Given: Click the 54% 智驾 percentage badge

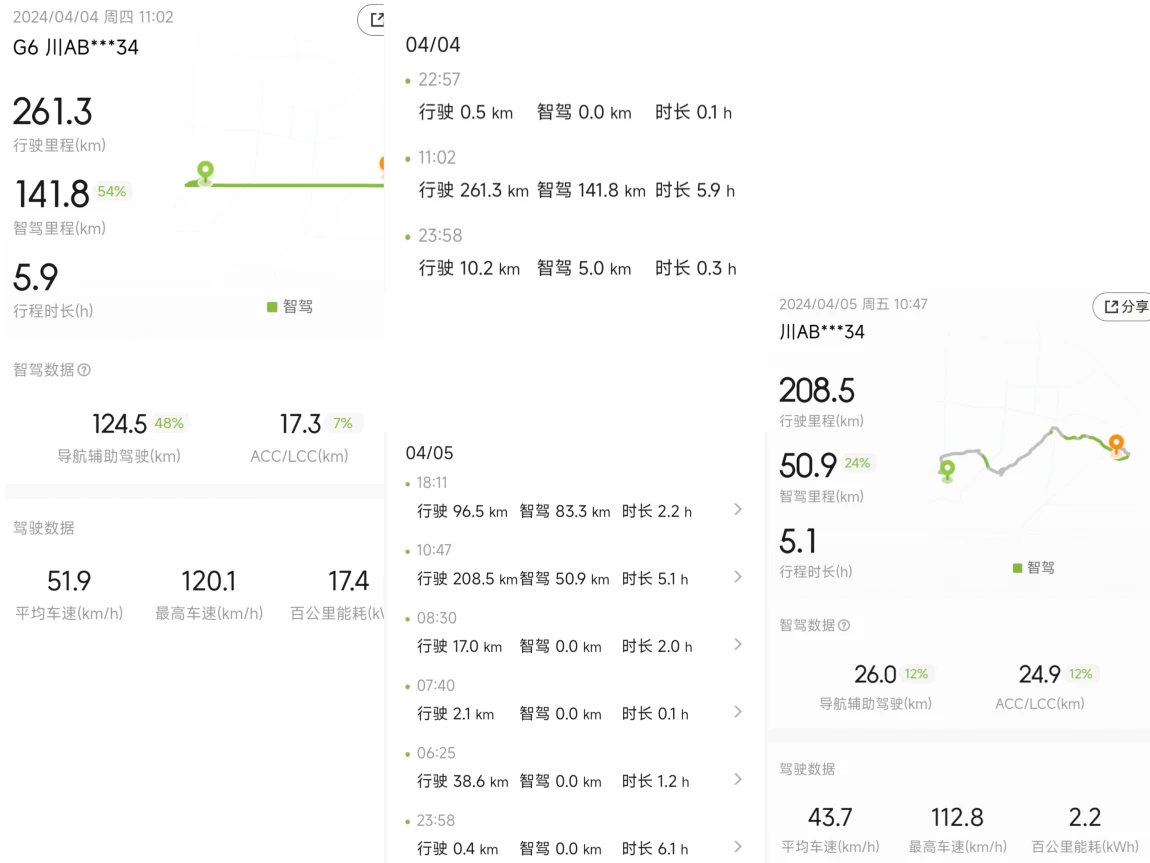Looking at the screenshot, I should coord(112,191).
